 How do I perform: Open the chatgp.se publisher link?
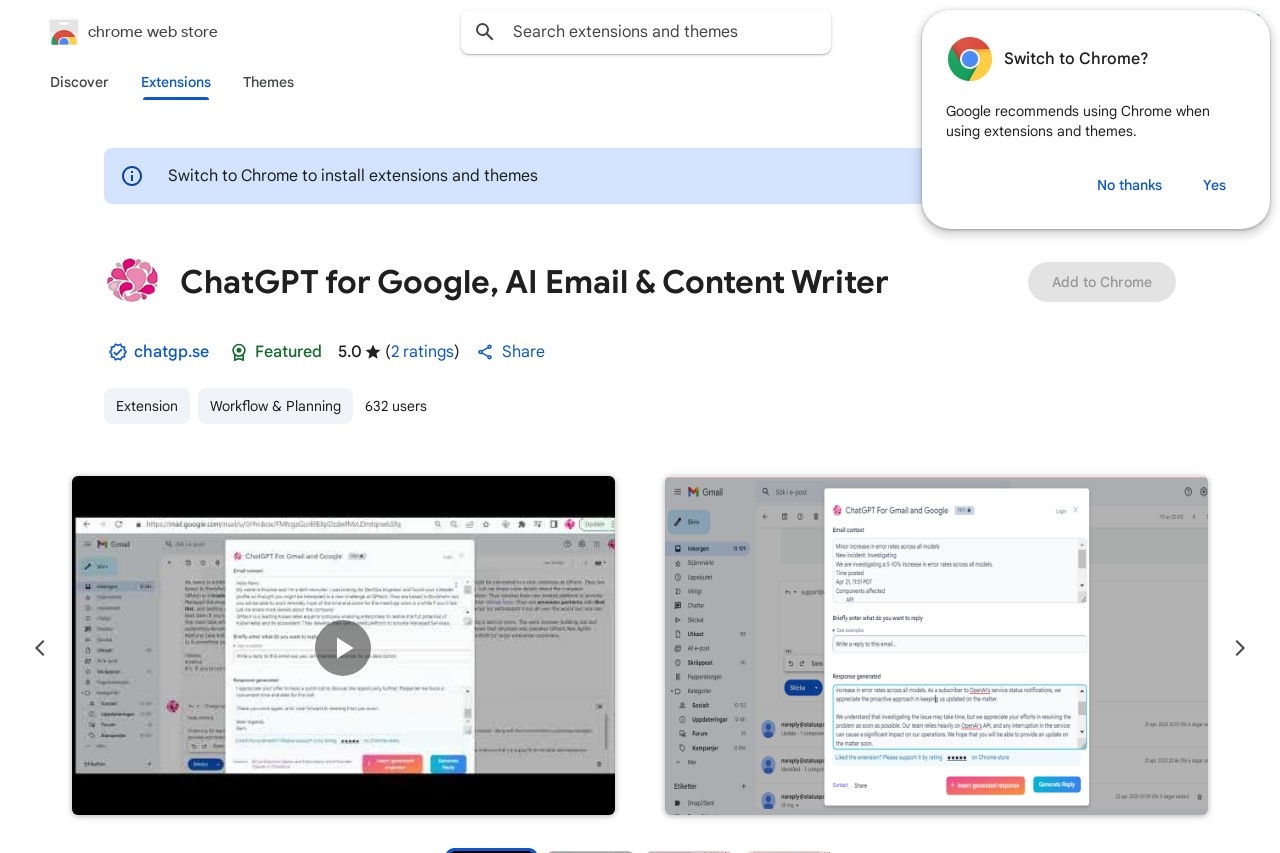point(171,352)
